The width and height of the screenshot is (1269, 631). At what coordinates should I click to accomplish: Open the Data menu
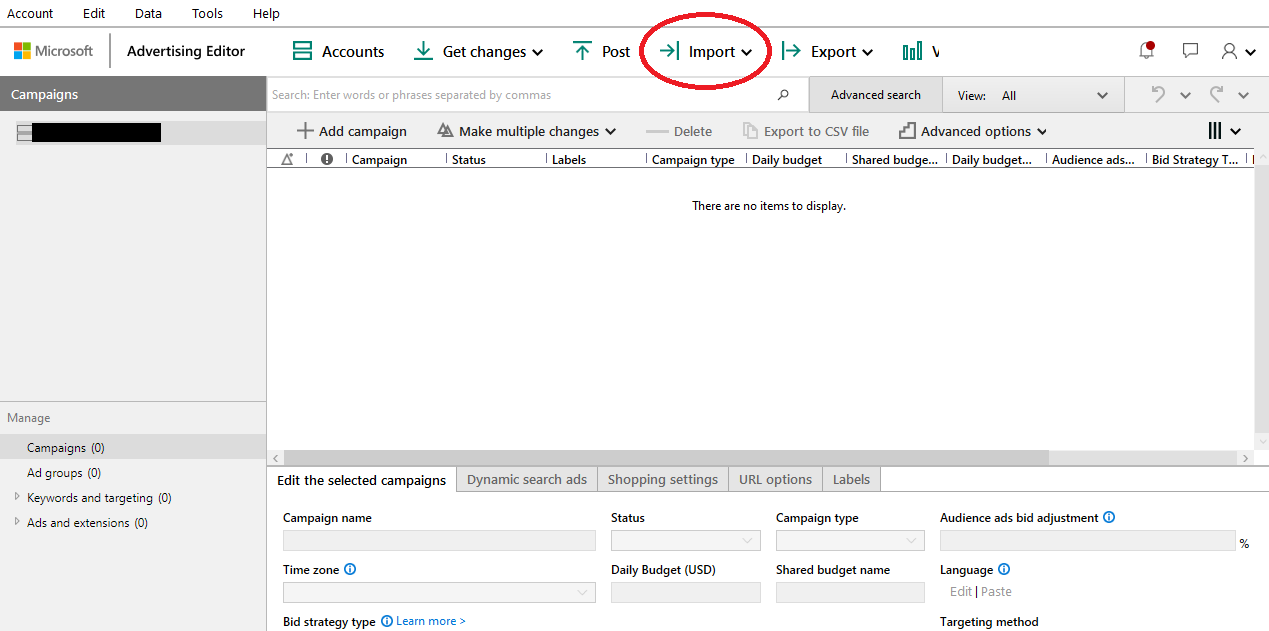[x=148, y=14]
